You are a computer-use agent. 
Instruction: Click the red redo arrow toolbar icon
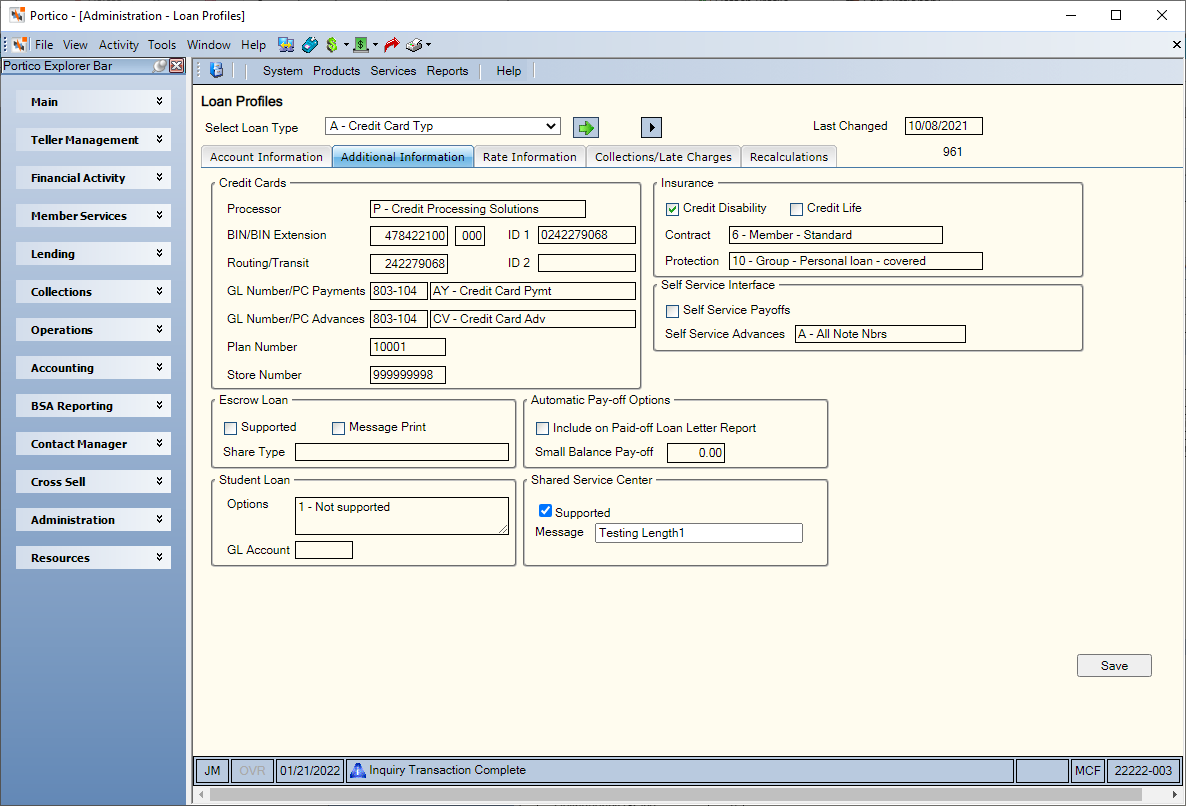point(391,45)
